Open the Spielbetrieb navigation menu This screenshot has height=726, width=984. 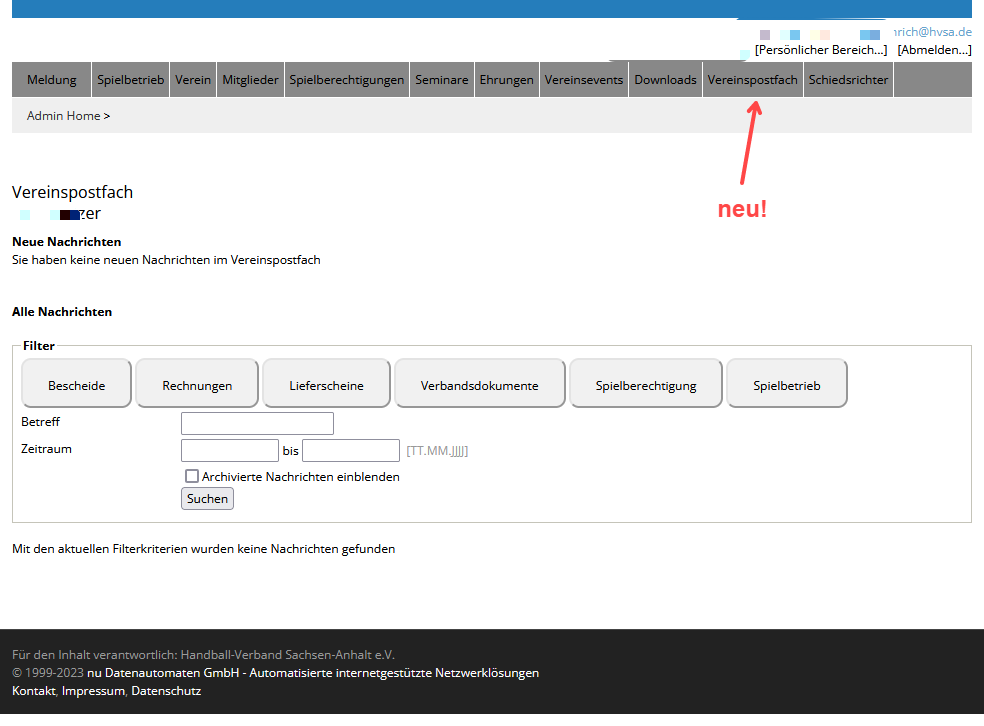point(130,80)
